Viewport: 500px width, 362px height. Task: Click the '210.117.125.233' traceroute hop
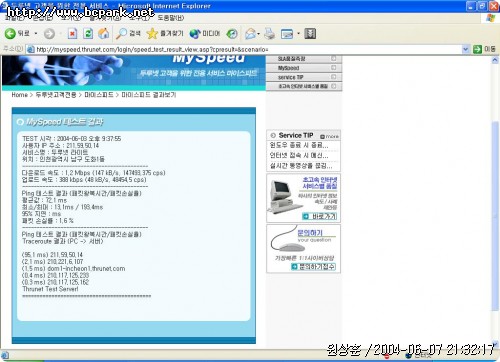tap(56, 275)
